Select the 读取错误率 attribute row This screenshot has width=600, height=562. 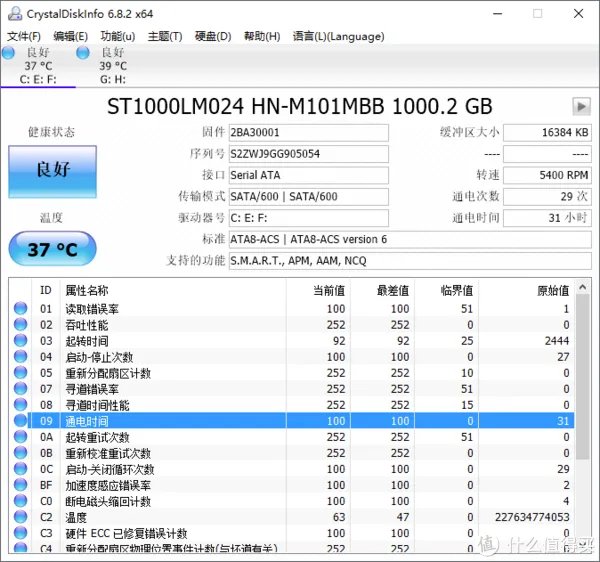pos(292,308)
